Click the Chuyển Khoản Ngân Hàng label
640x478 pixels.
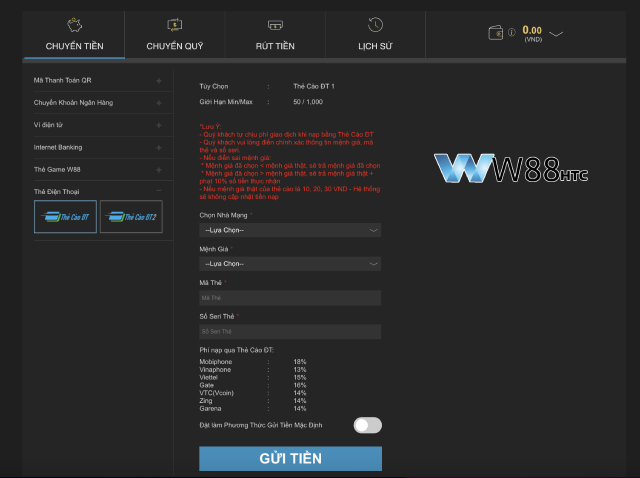[x=73, y=102]
